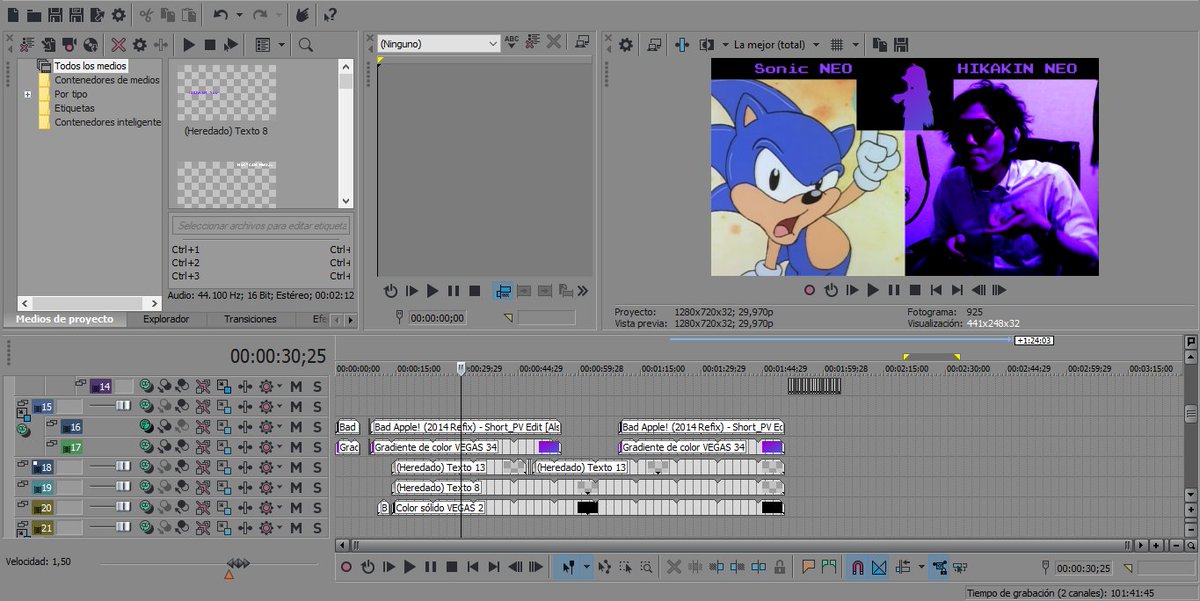This screenshot has width=1200, height=601.
Task: Switch to the Transiciones tab
Action: pyautogui.click(x=250, y=319)
